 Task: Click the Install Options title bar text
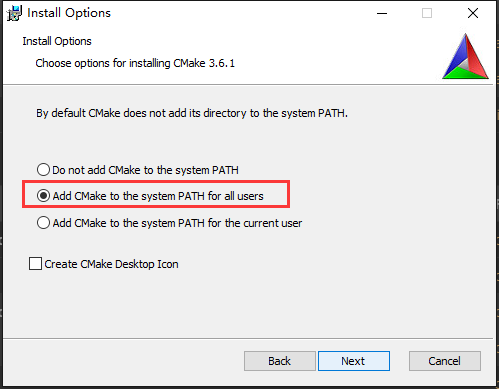69,13
